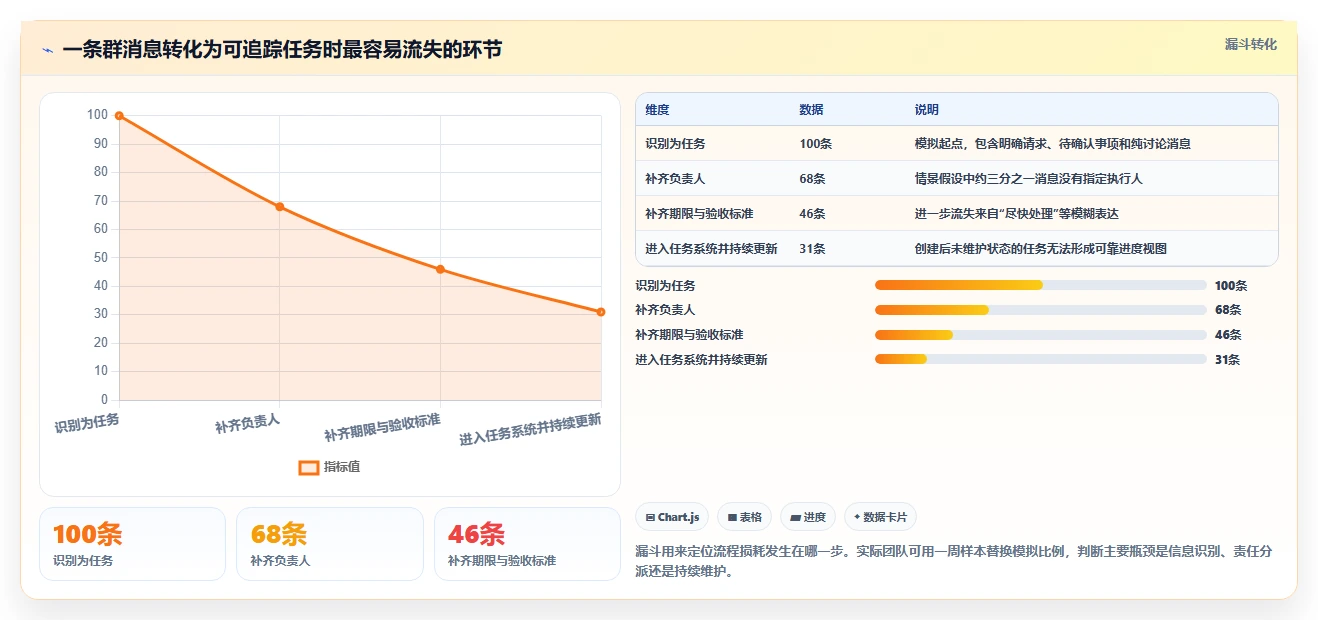Screen dimensions: 1318x620
Task: Click the 31条 label after progress bar
Action: pyautogui.click(x=1227, y=360)
